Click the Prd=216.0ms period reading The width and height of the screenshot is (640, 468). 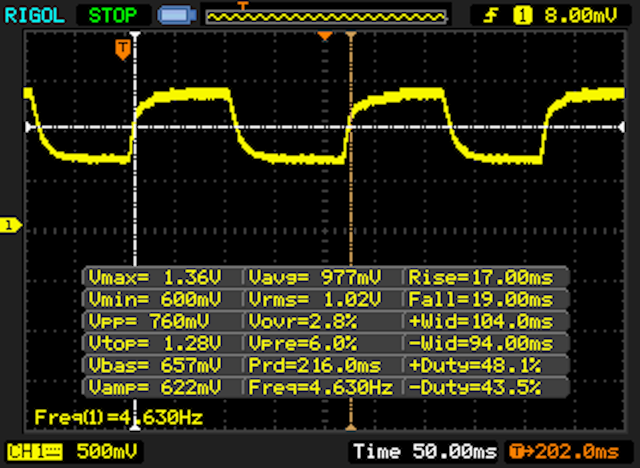[x=315, y=365]
